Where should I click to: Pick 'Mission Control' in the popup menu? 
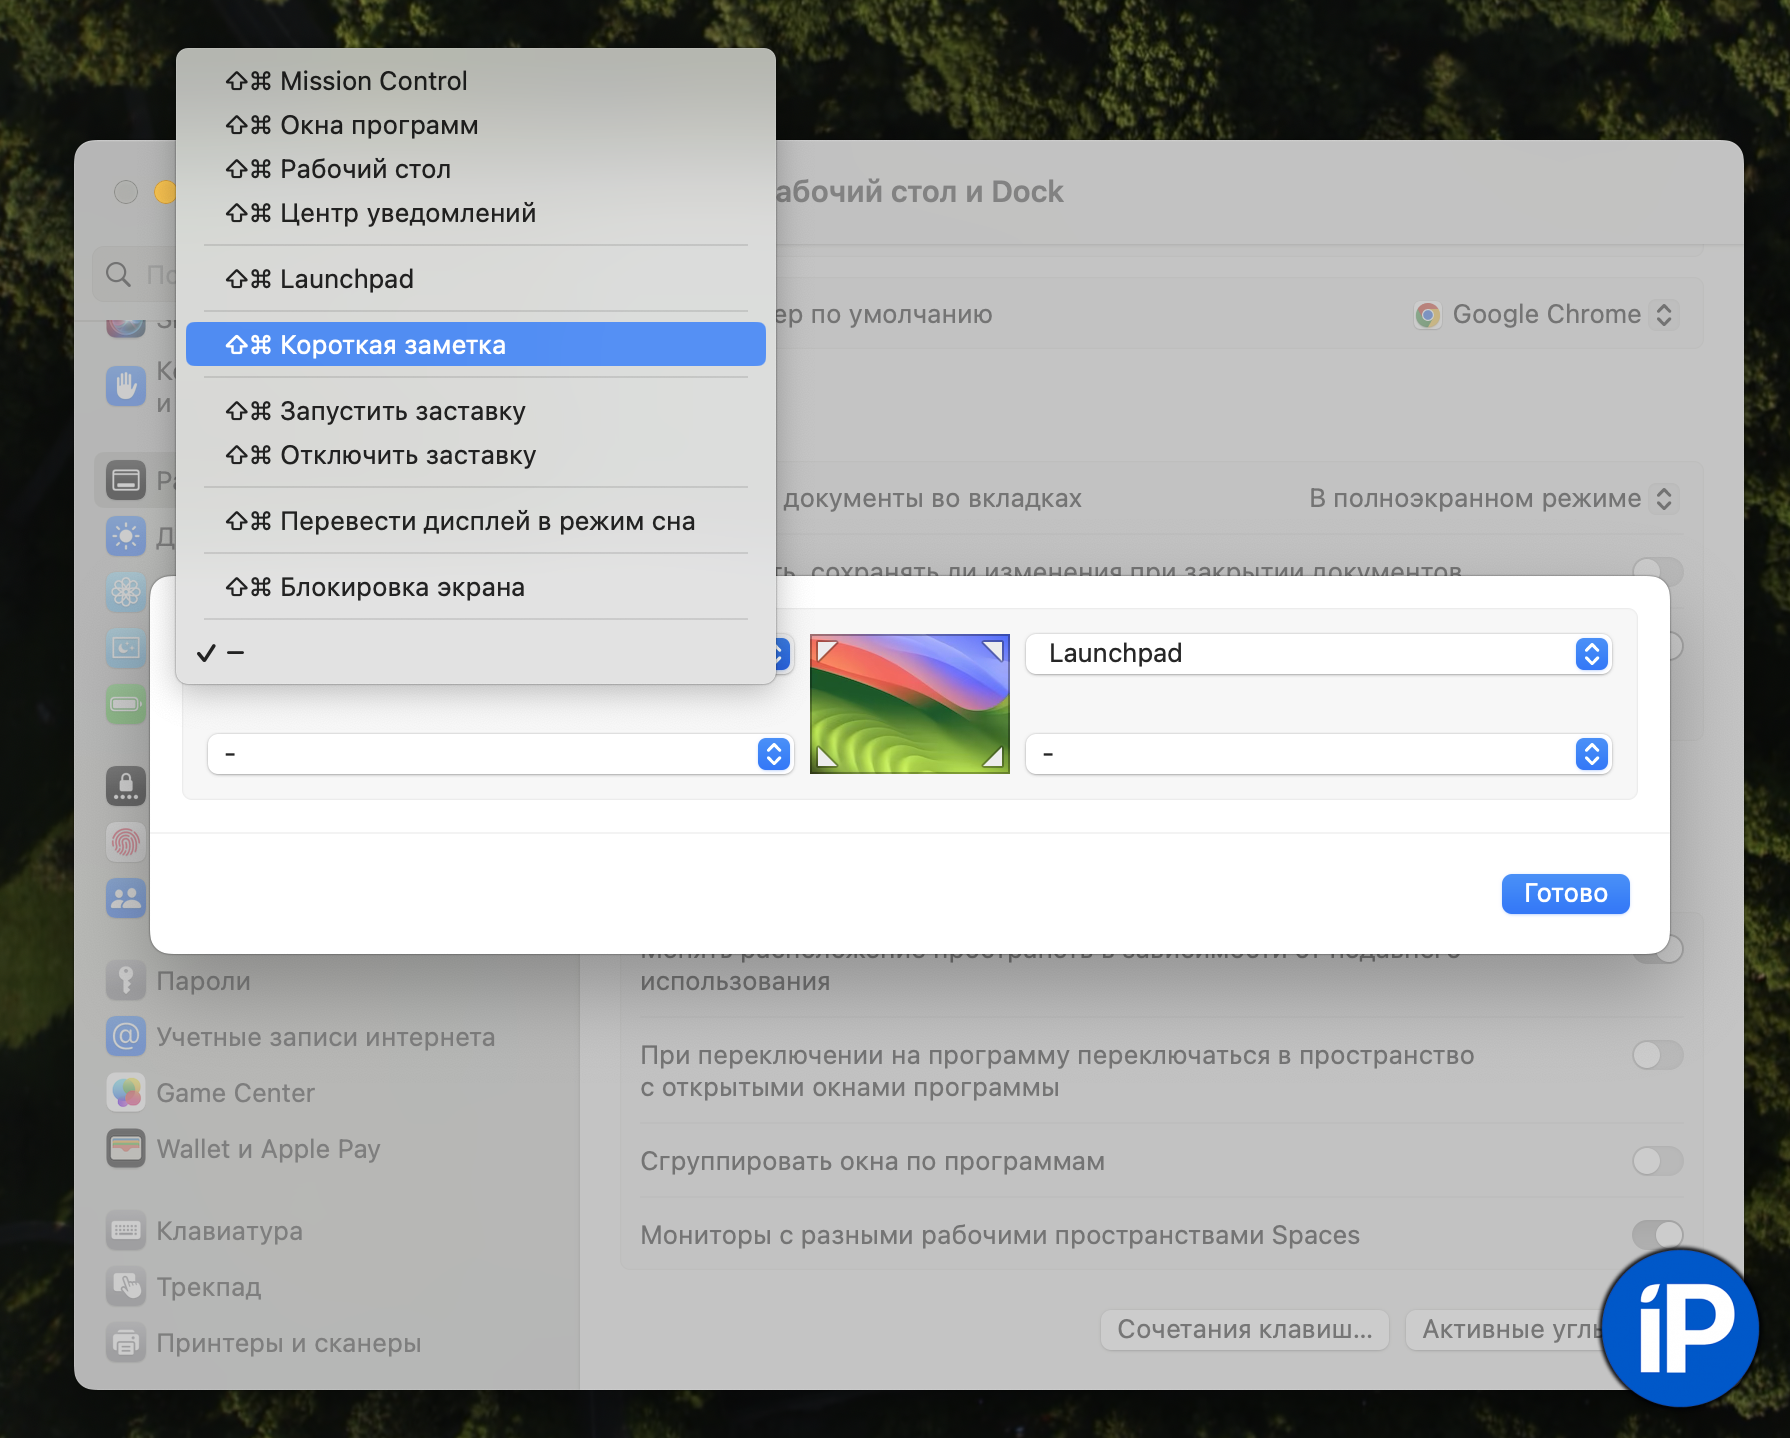476,81
